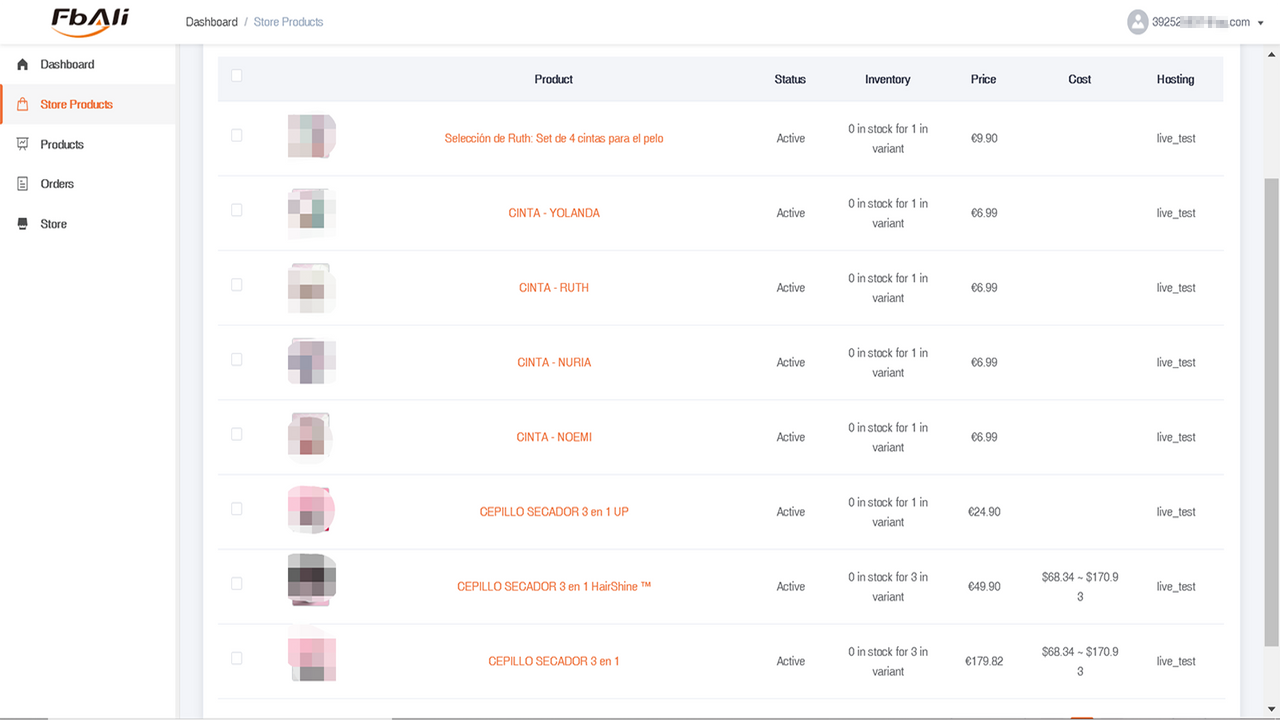1280x720 pixels.
Task: Open Selección de Ruth product link
Action: tap(554, 139)
